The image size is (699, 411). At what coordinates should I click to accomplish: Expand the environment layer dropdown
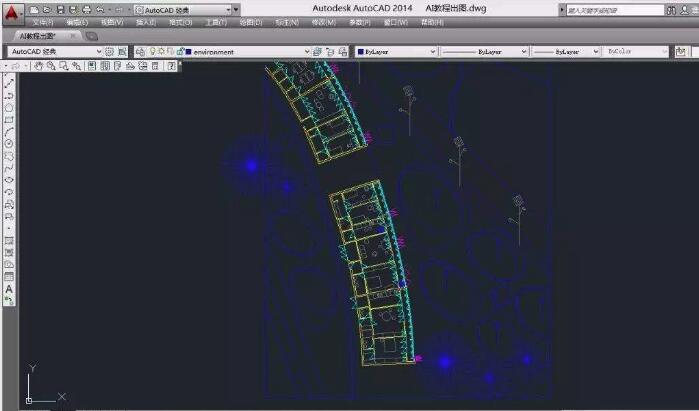pos(307,51)
